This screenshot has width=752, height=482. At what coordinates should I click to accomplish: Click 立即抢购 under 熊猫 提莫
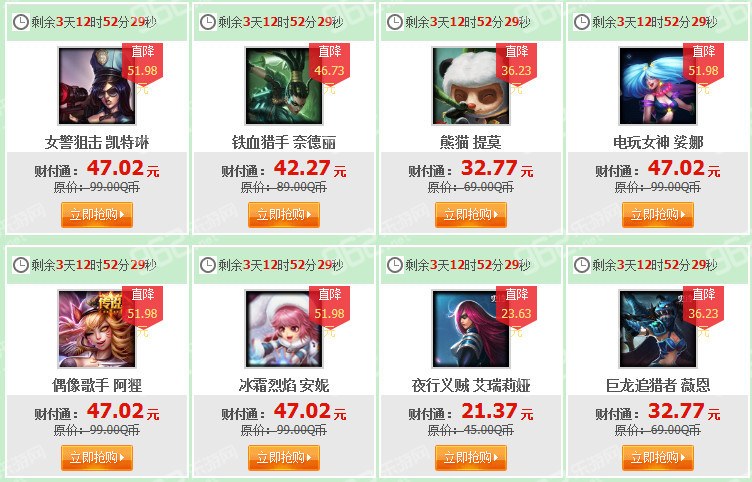point(471,214)
